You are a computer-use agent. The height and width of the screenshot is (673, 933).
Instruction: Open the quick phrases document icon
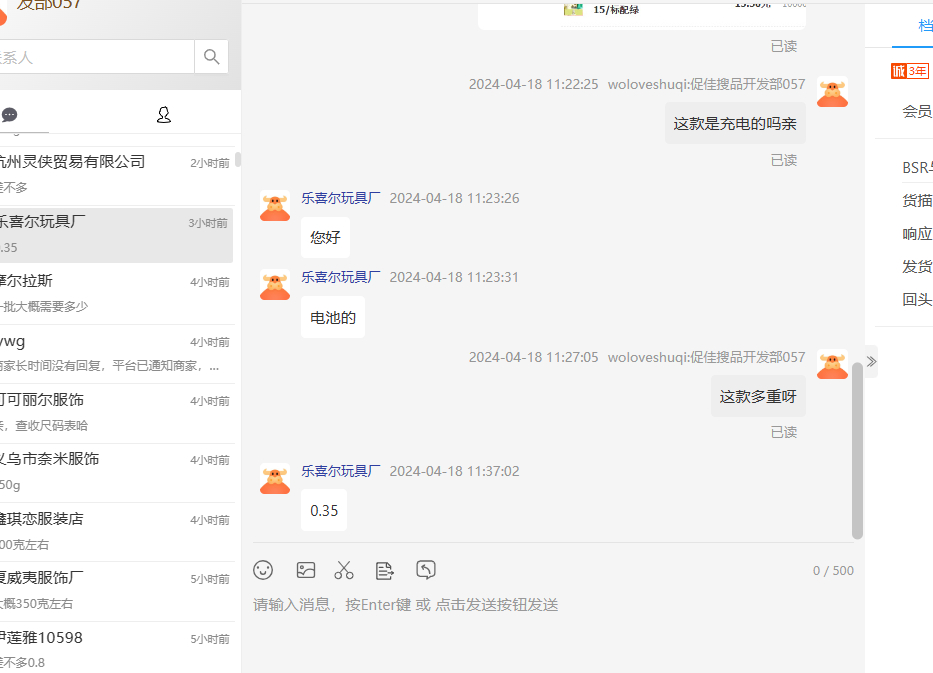tap(384, 570)
